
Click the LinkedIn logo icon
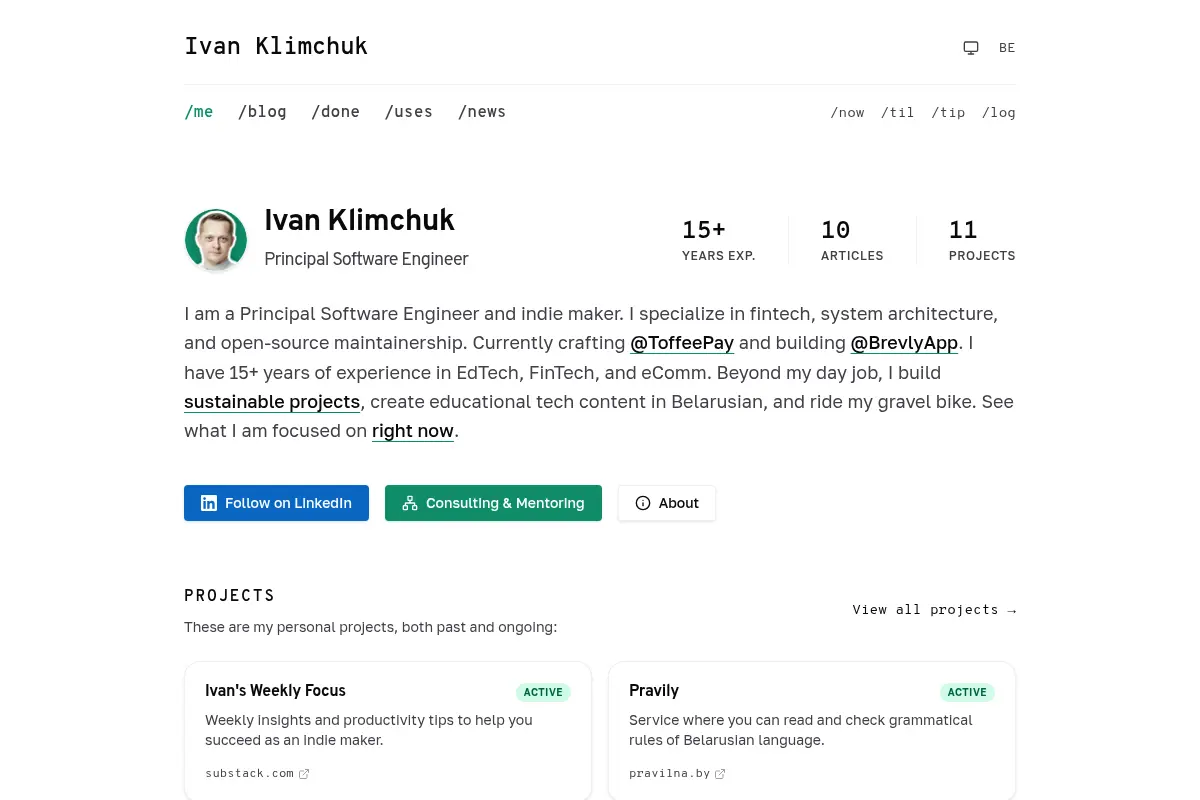[x=209, y=503]
